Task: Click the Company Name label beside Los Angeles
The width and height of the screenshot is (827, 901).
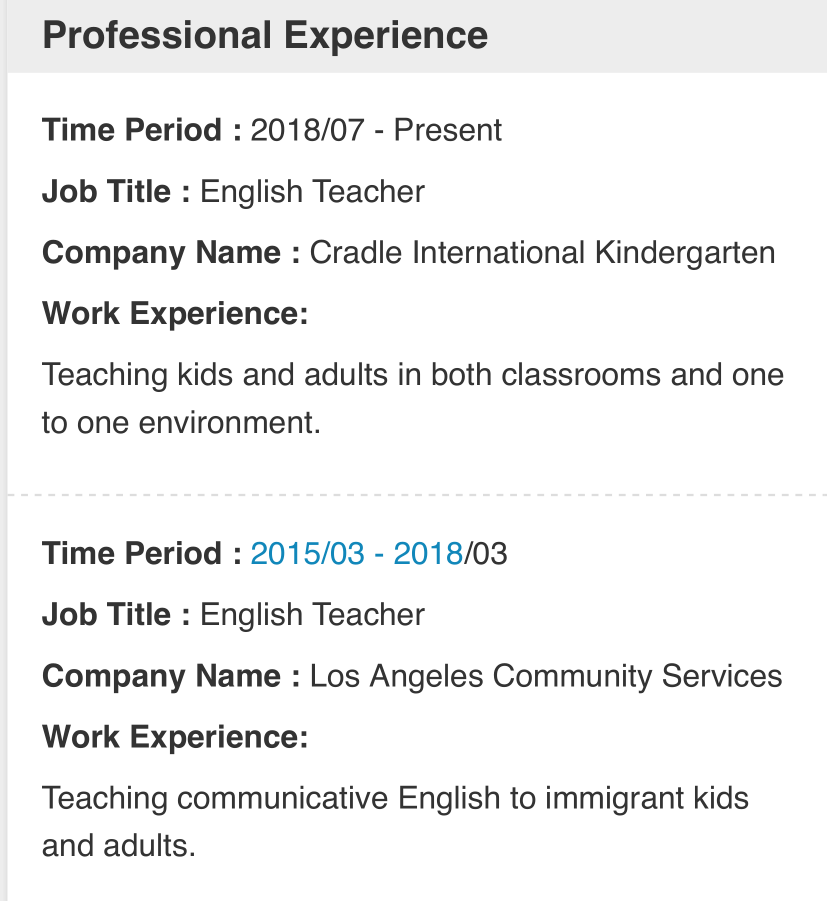Action: 170,676
